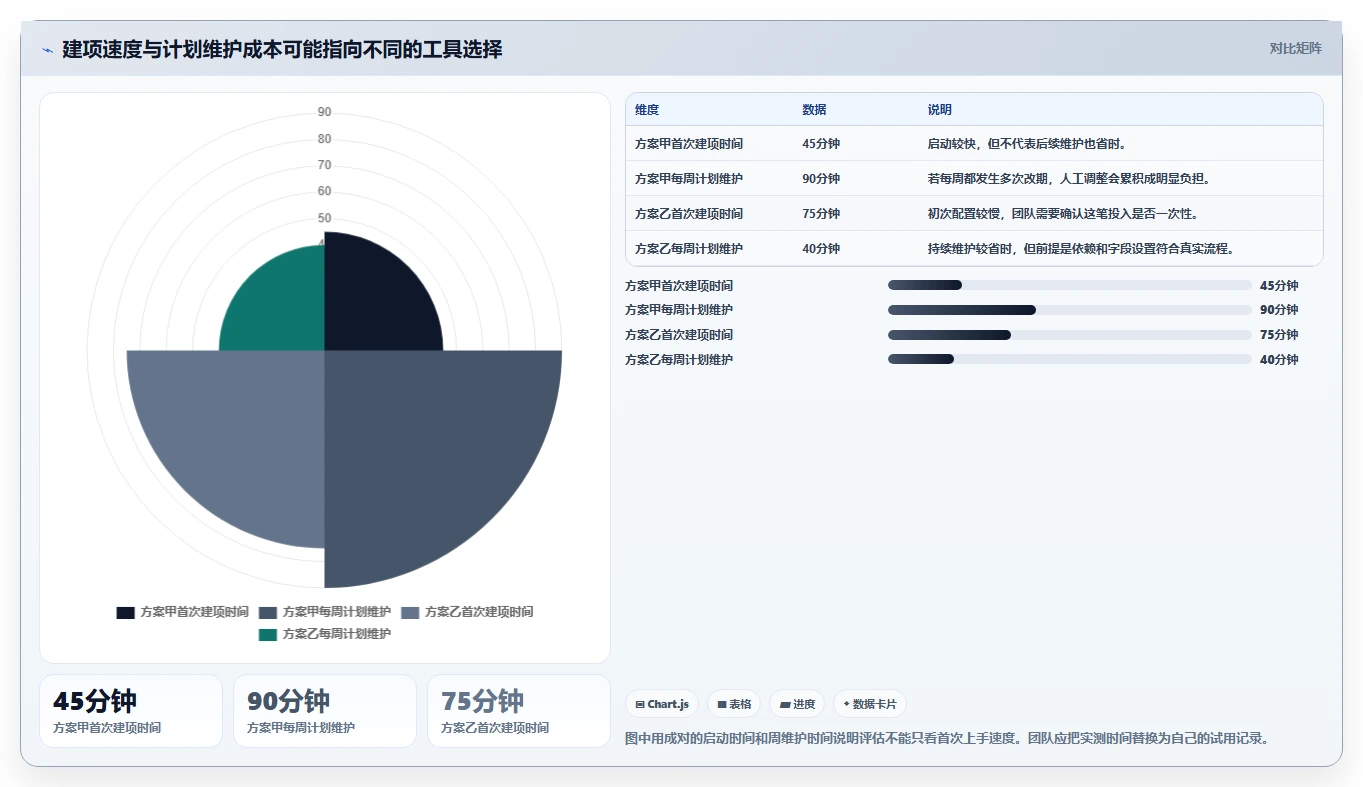Toggle legend swatch for 方案甲首次建项时间
Image resolution: width=1363 pixels, height=787 pixels.
click(x=125, y=612)
